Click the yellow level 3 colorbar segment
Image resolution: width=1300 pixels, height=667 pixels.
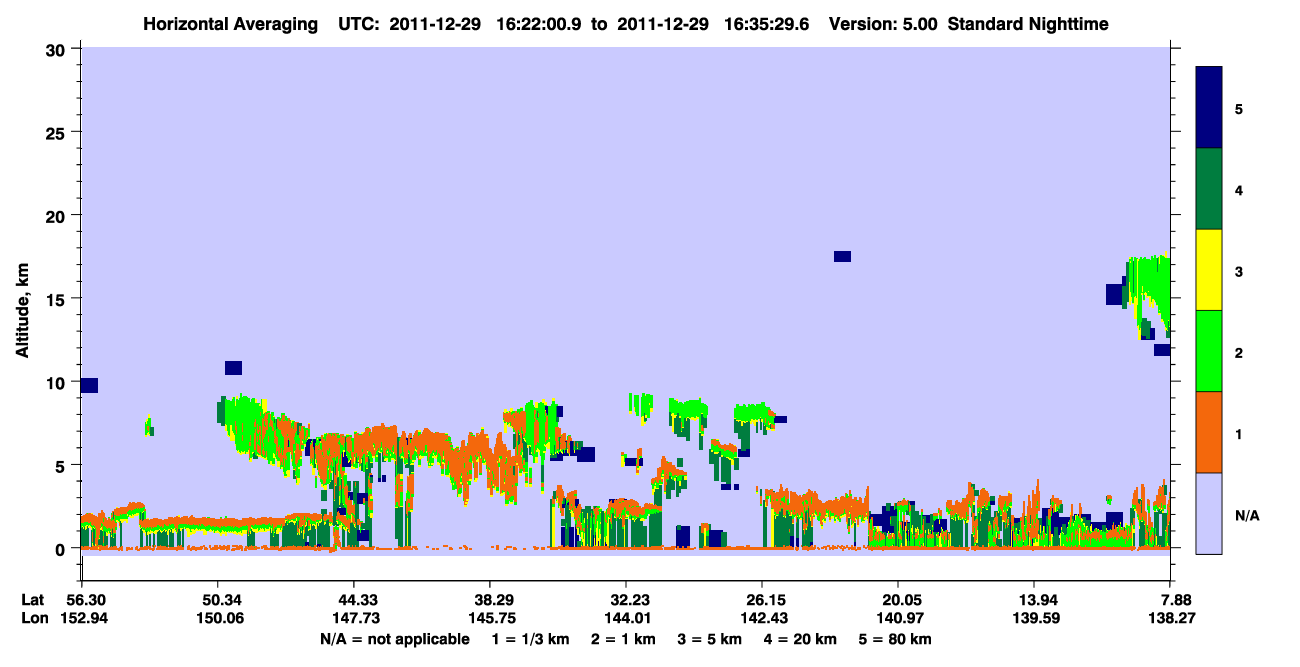(x=1209, y=270)
